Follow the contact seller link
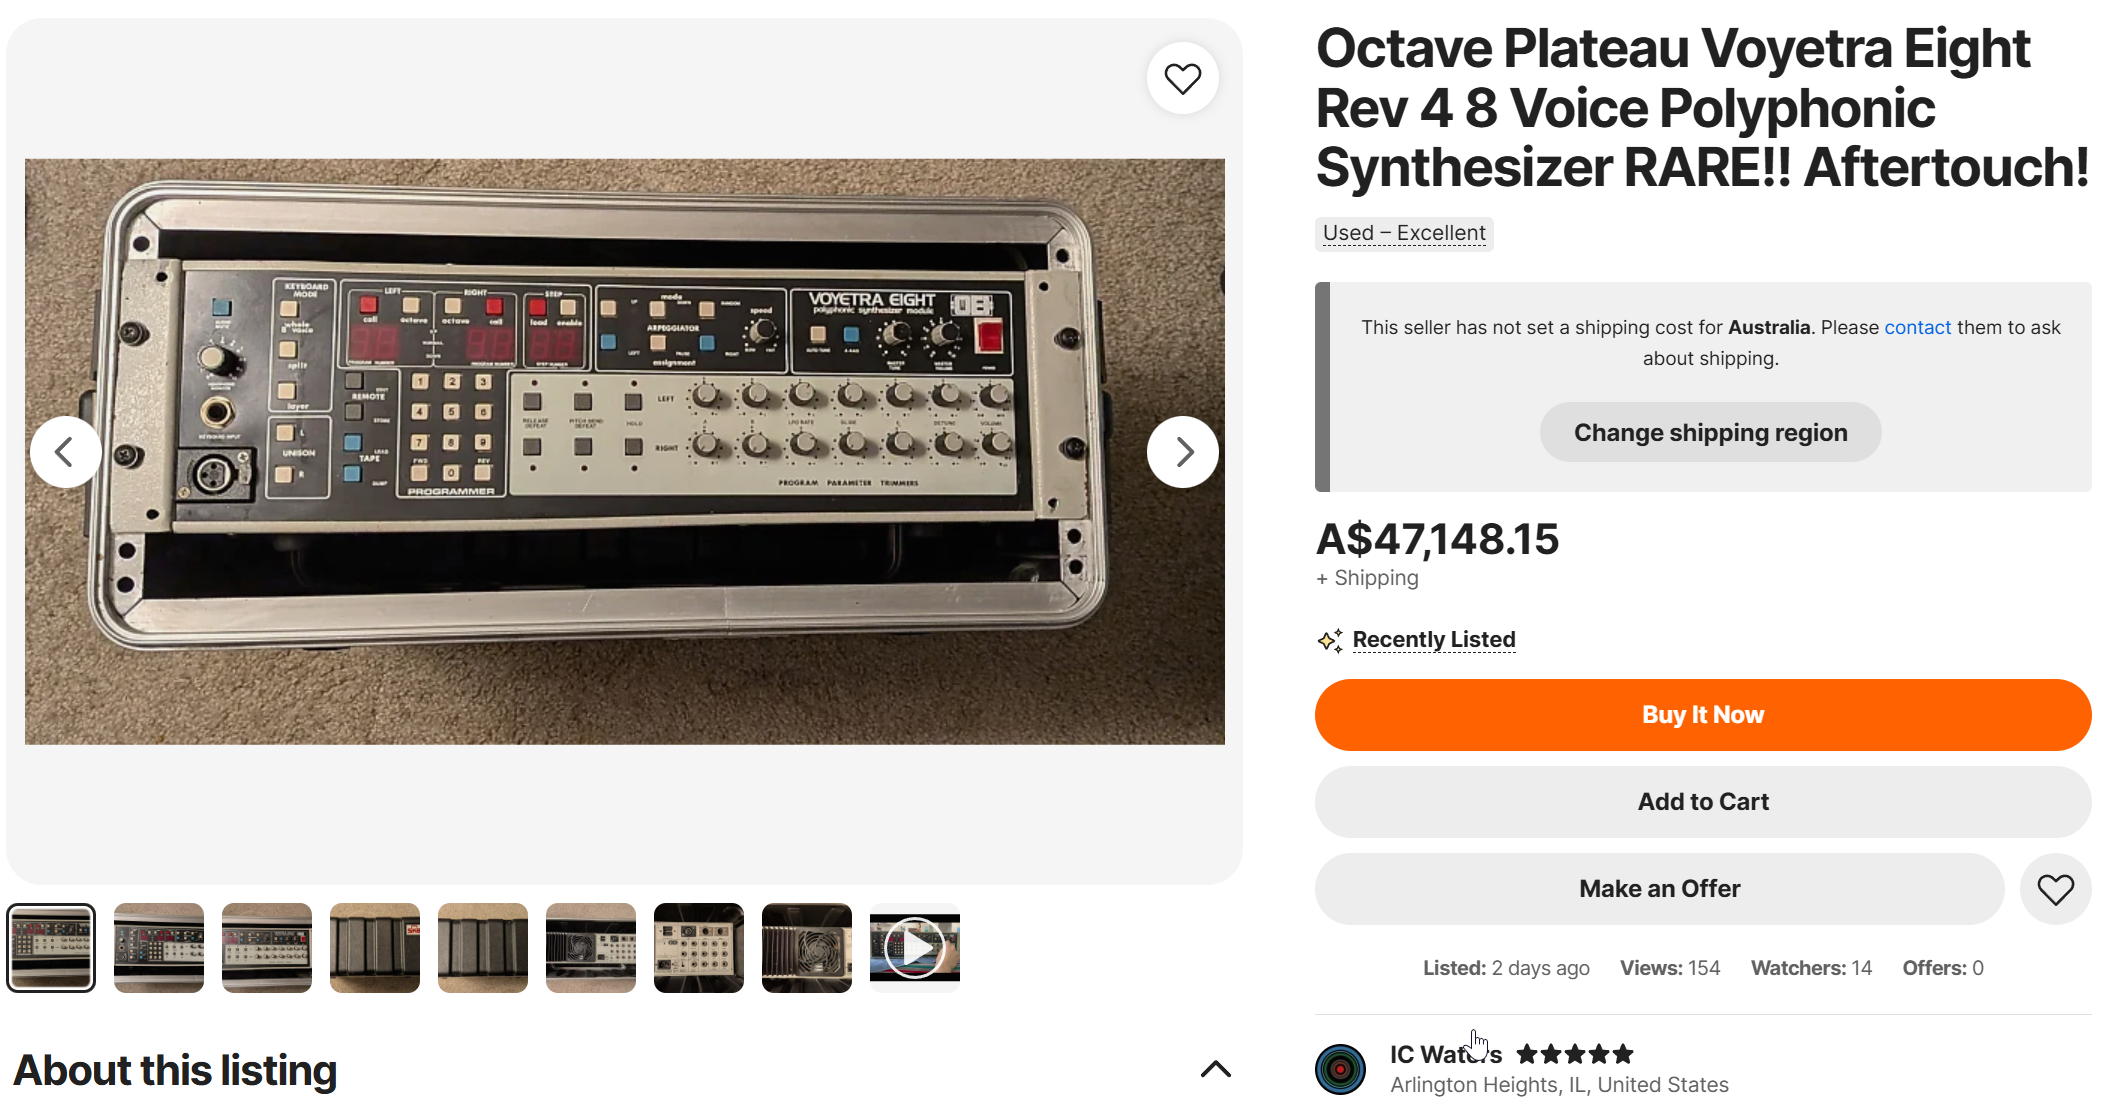Screen dimensions: 2119x1111 (1917, 327)
